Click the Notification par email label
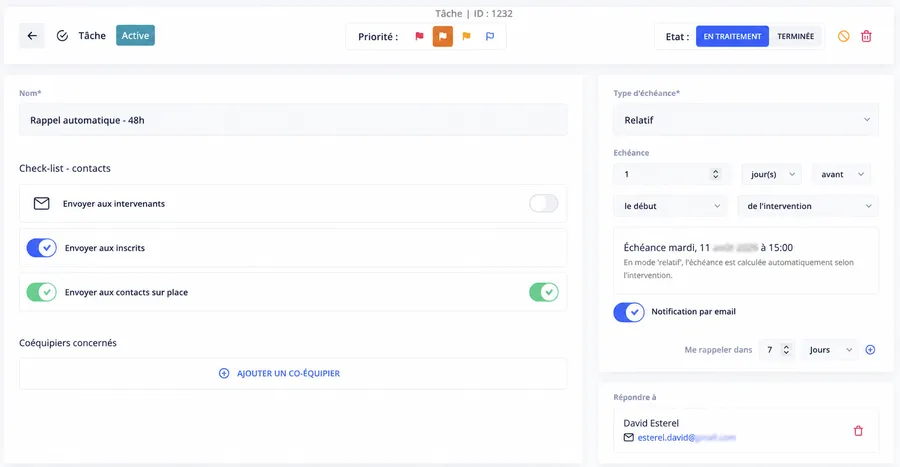 [693, 312]
